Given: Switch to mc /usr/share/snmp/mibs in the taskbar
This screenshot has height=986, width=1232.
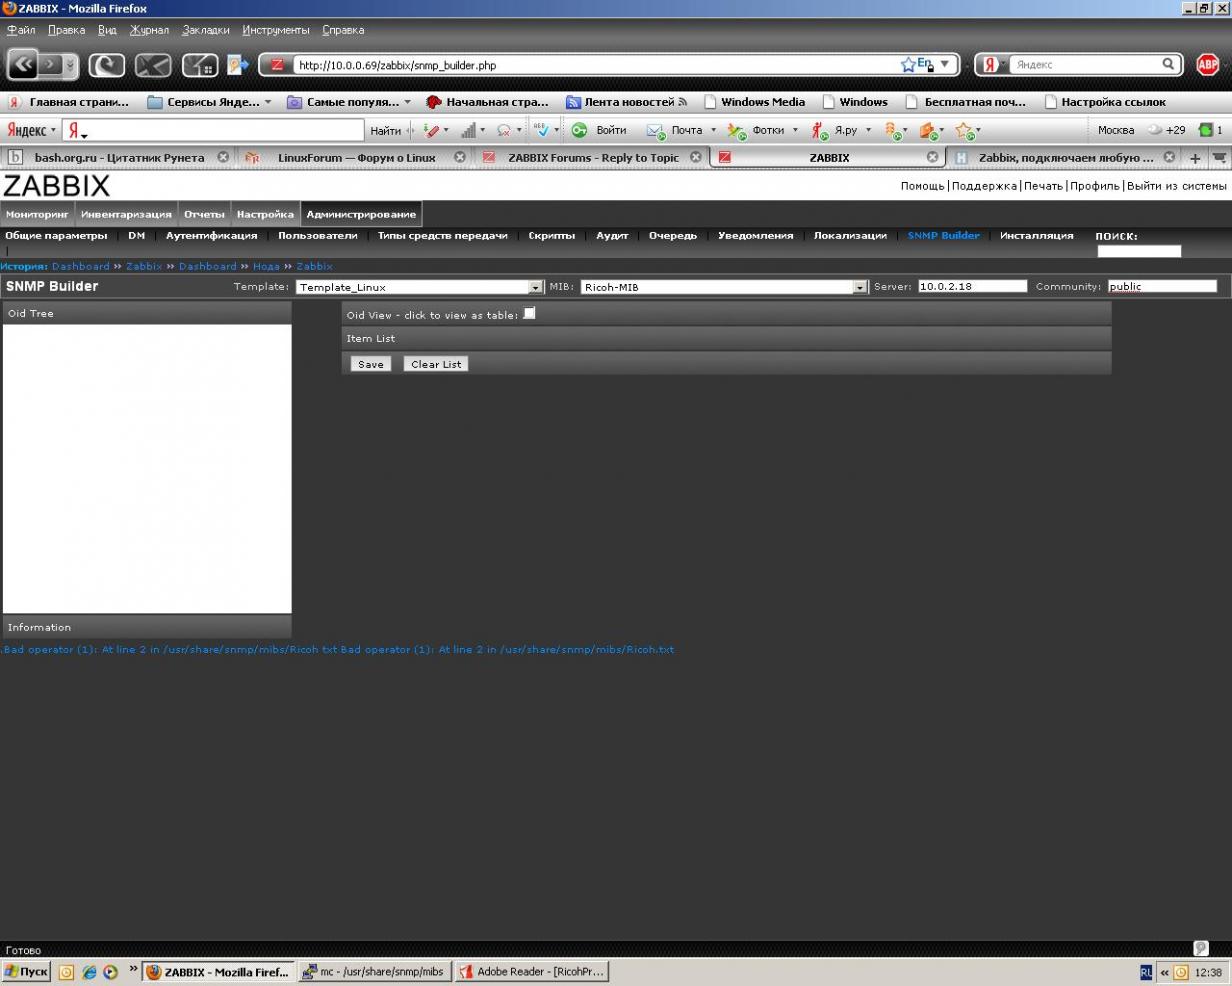Looking at the screenshot, I should pyautogui.click(x=375, y=972).
